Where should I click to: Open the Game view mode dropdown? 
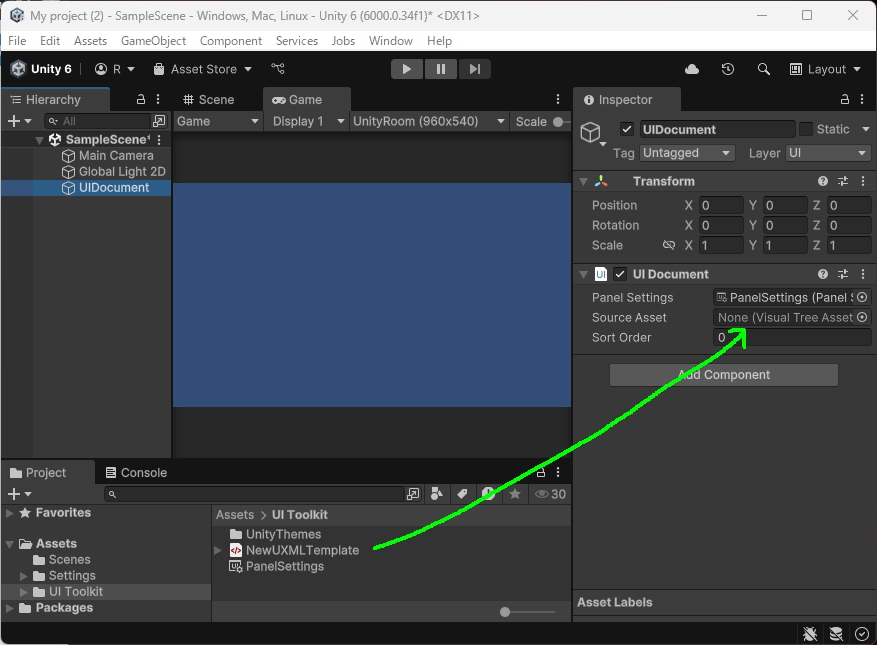click(x=218, y=121)
